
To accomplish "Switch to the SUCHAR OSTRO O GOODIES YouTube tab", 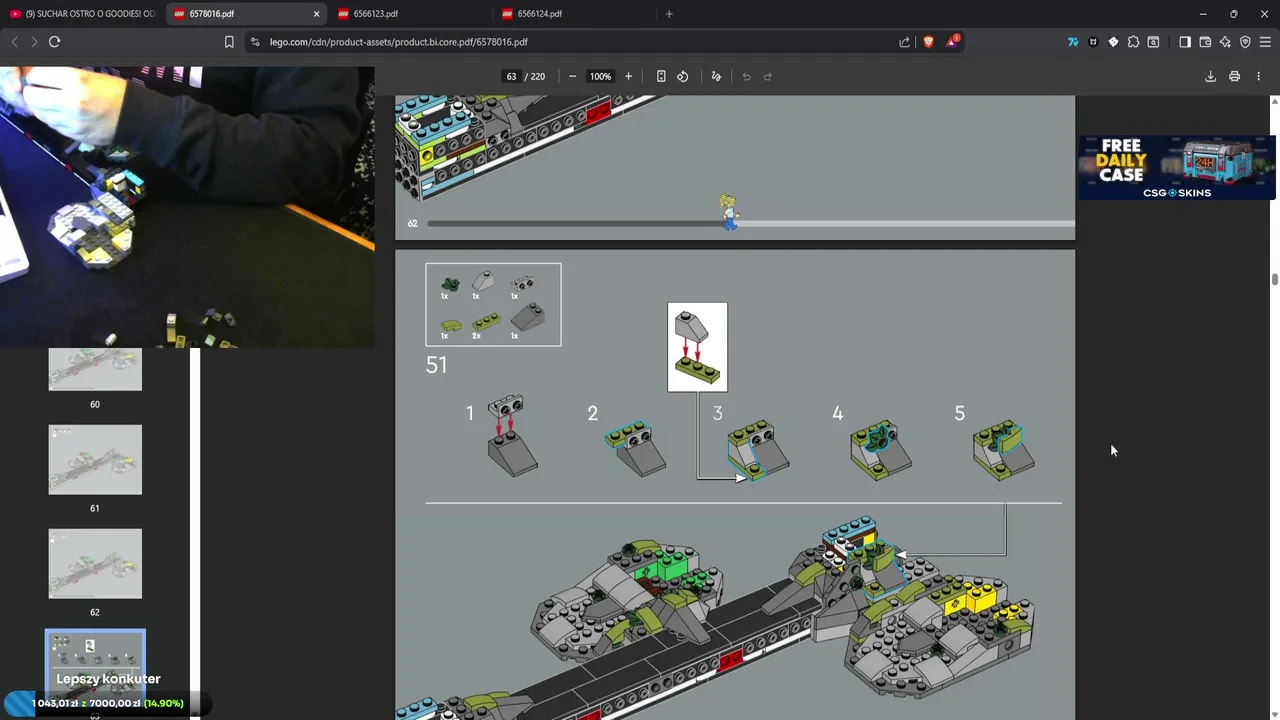I will pos(83,14).
